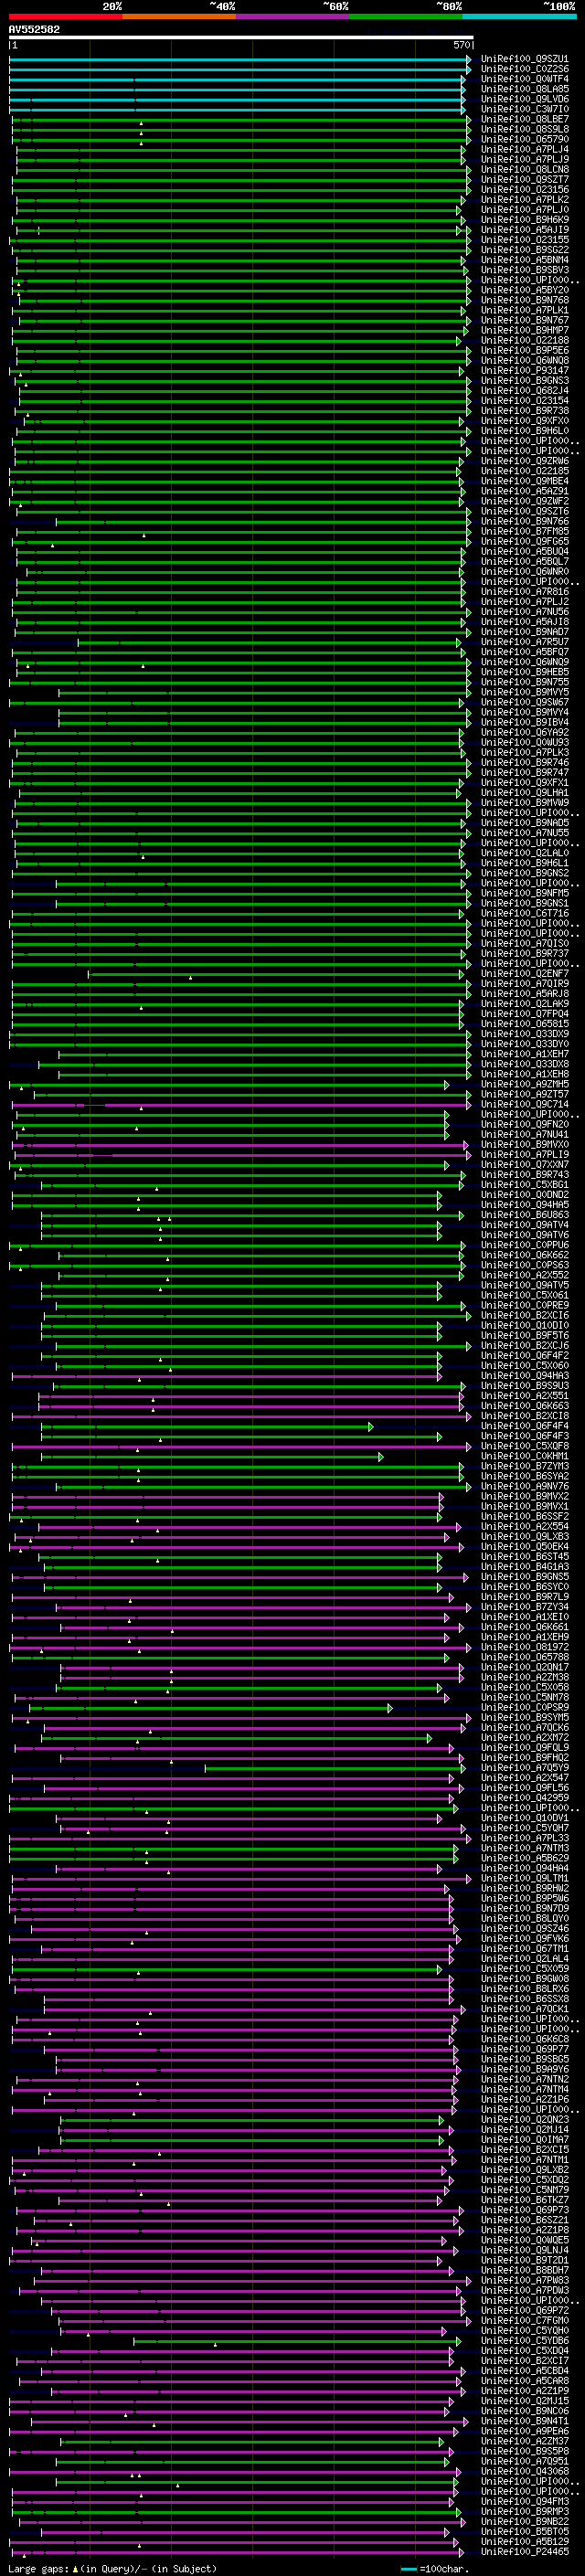Click the cyan alignment bar of Q9SZU1

240,59
